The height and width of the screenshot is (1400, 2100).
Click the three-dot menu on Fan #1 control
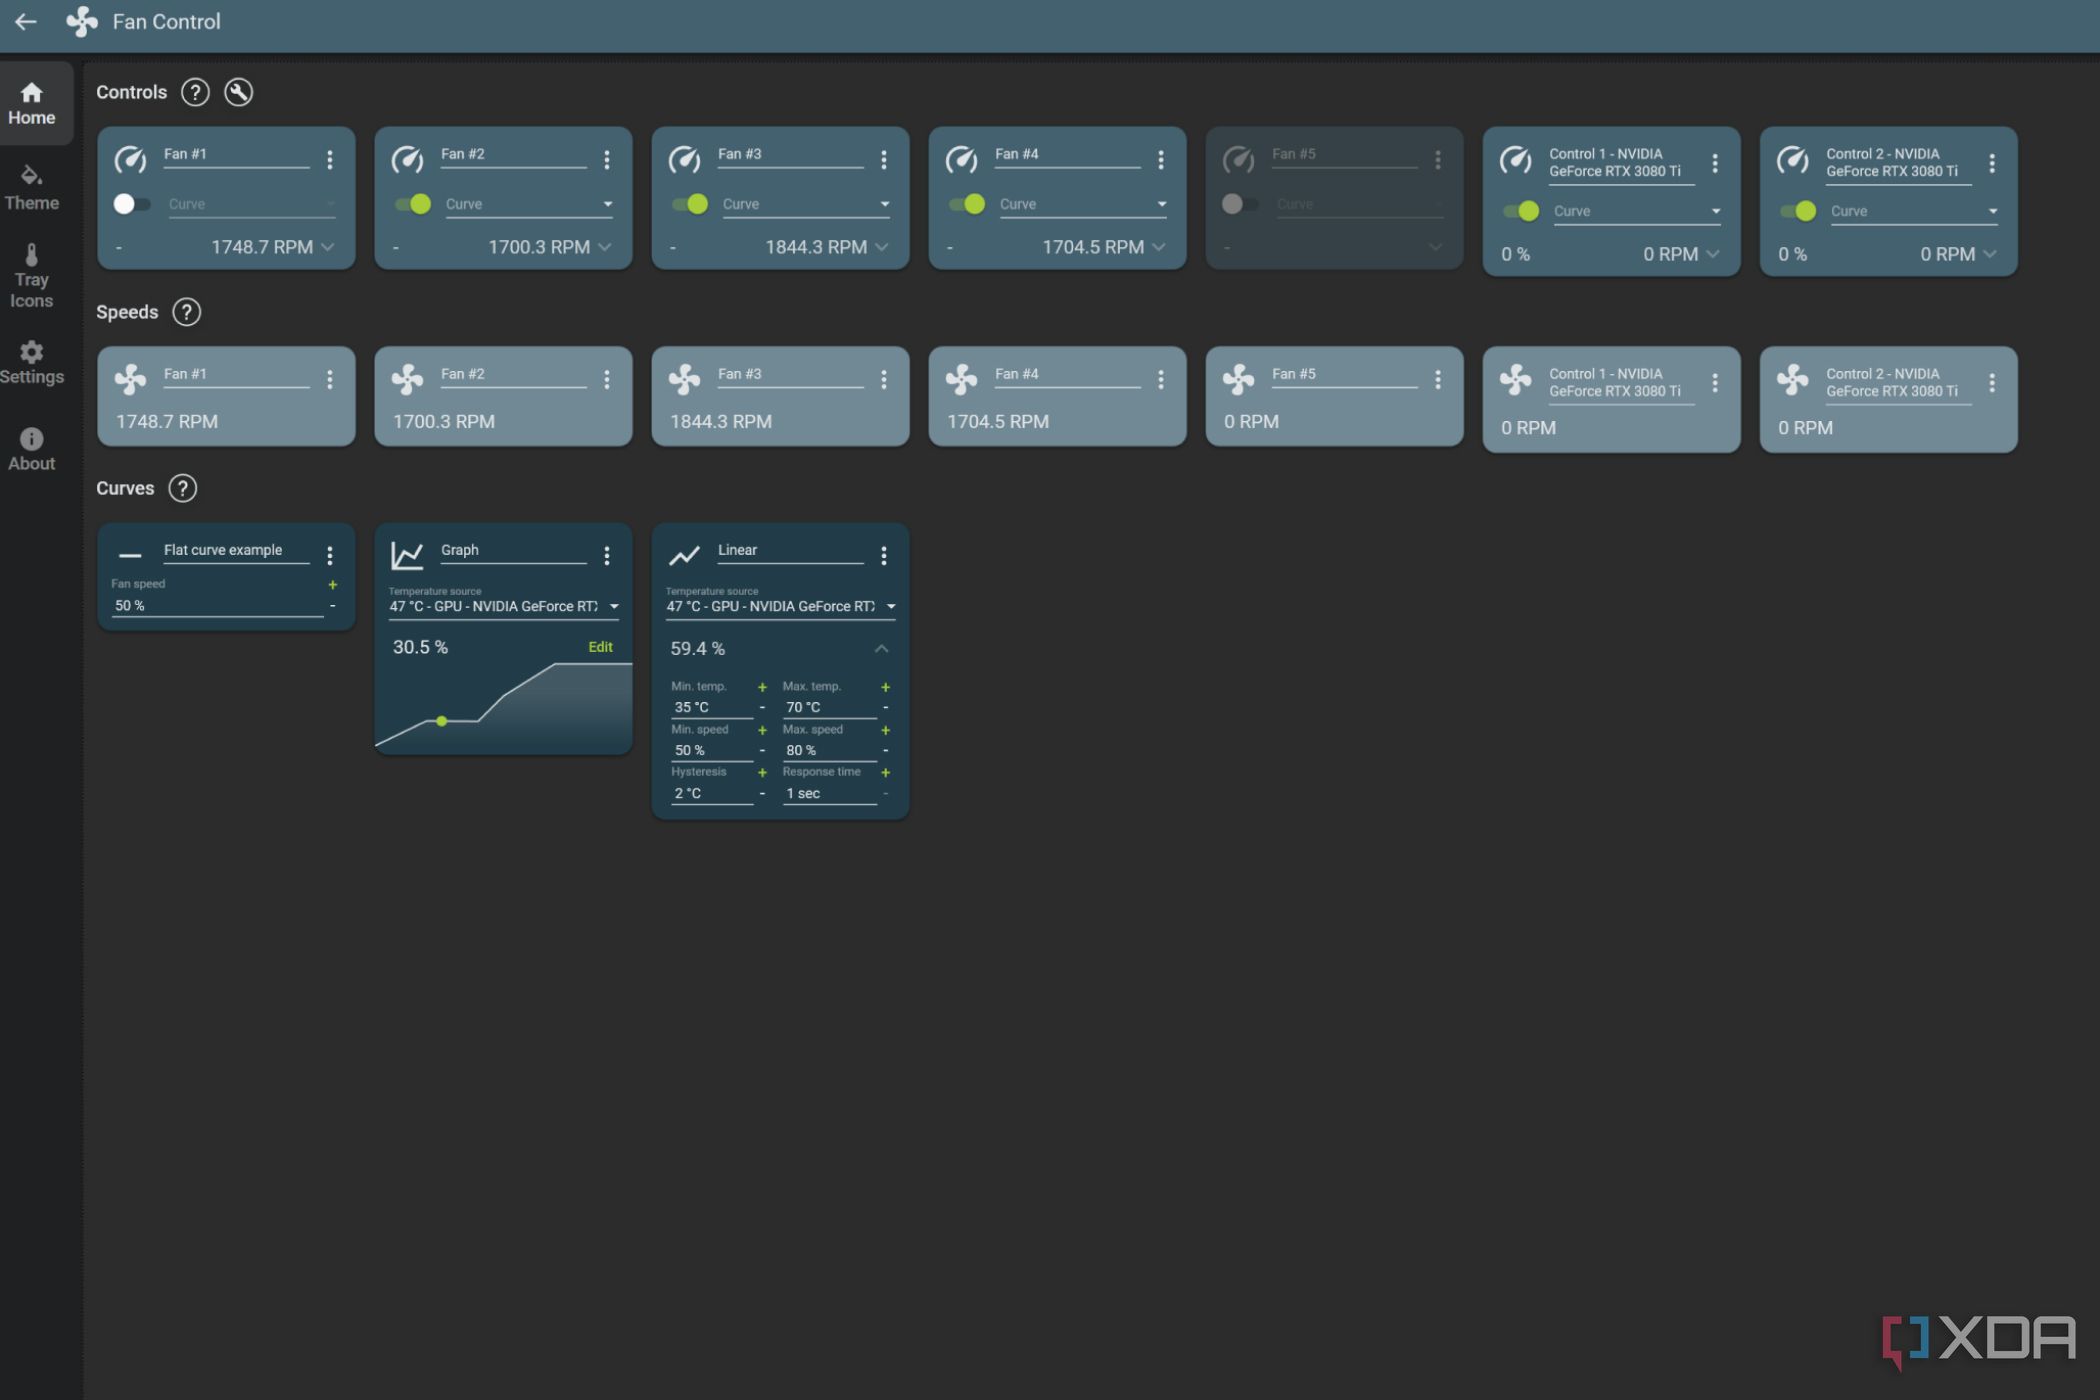click(x=330, y=158)
